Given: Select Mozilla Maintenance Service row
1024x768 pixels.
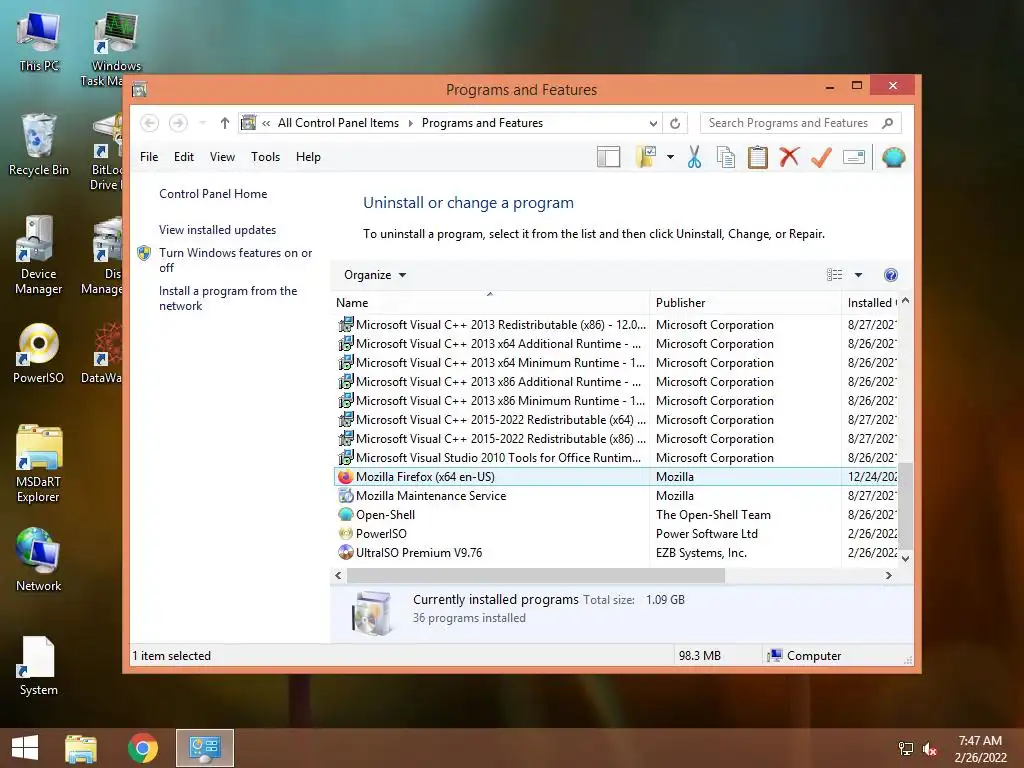Looking at the screenshot, I should pos(615,496).
